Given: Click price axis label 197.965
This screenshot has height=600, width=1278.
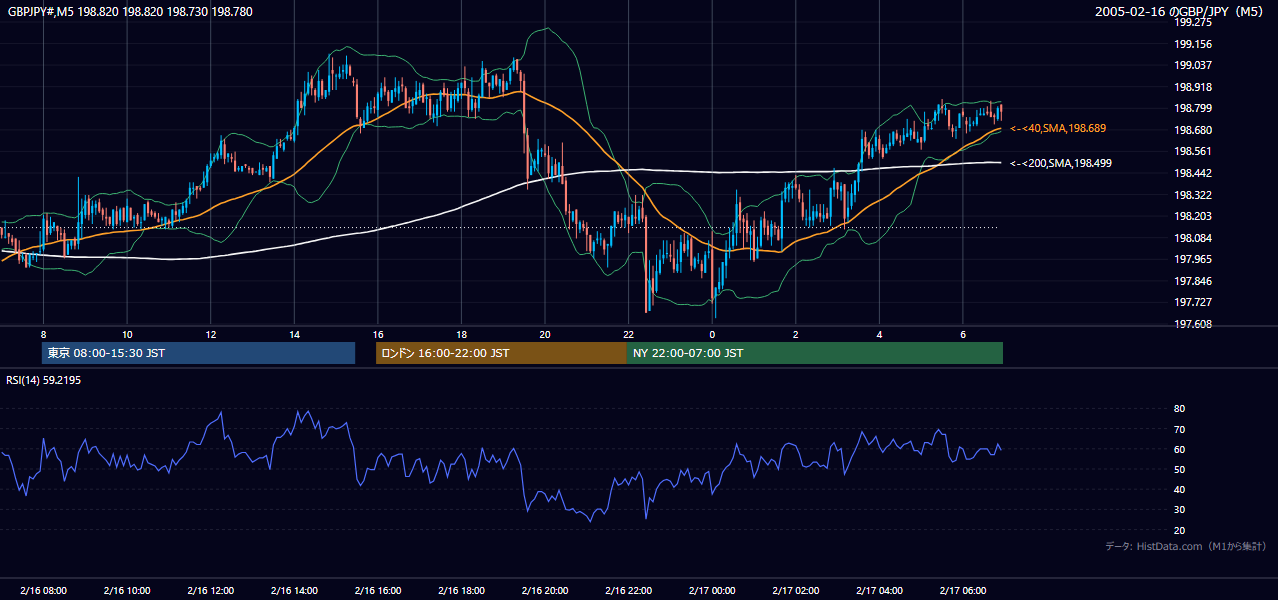Looking at the screenshot, I should (1193, 259).
